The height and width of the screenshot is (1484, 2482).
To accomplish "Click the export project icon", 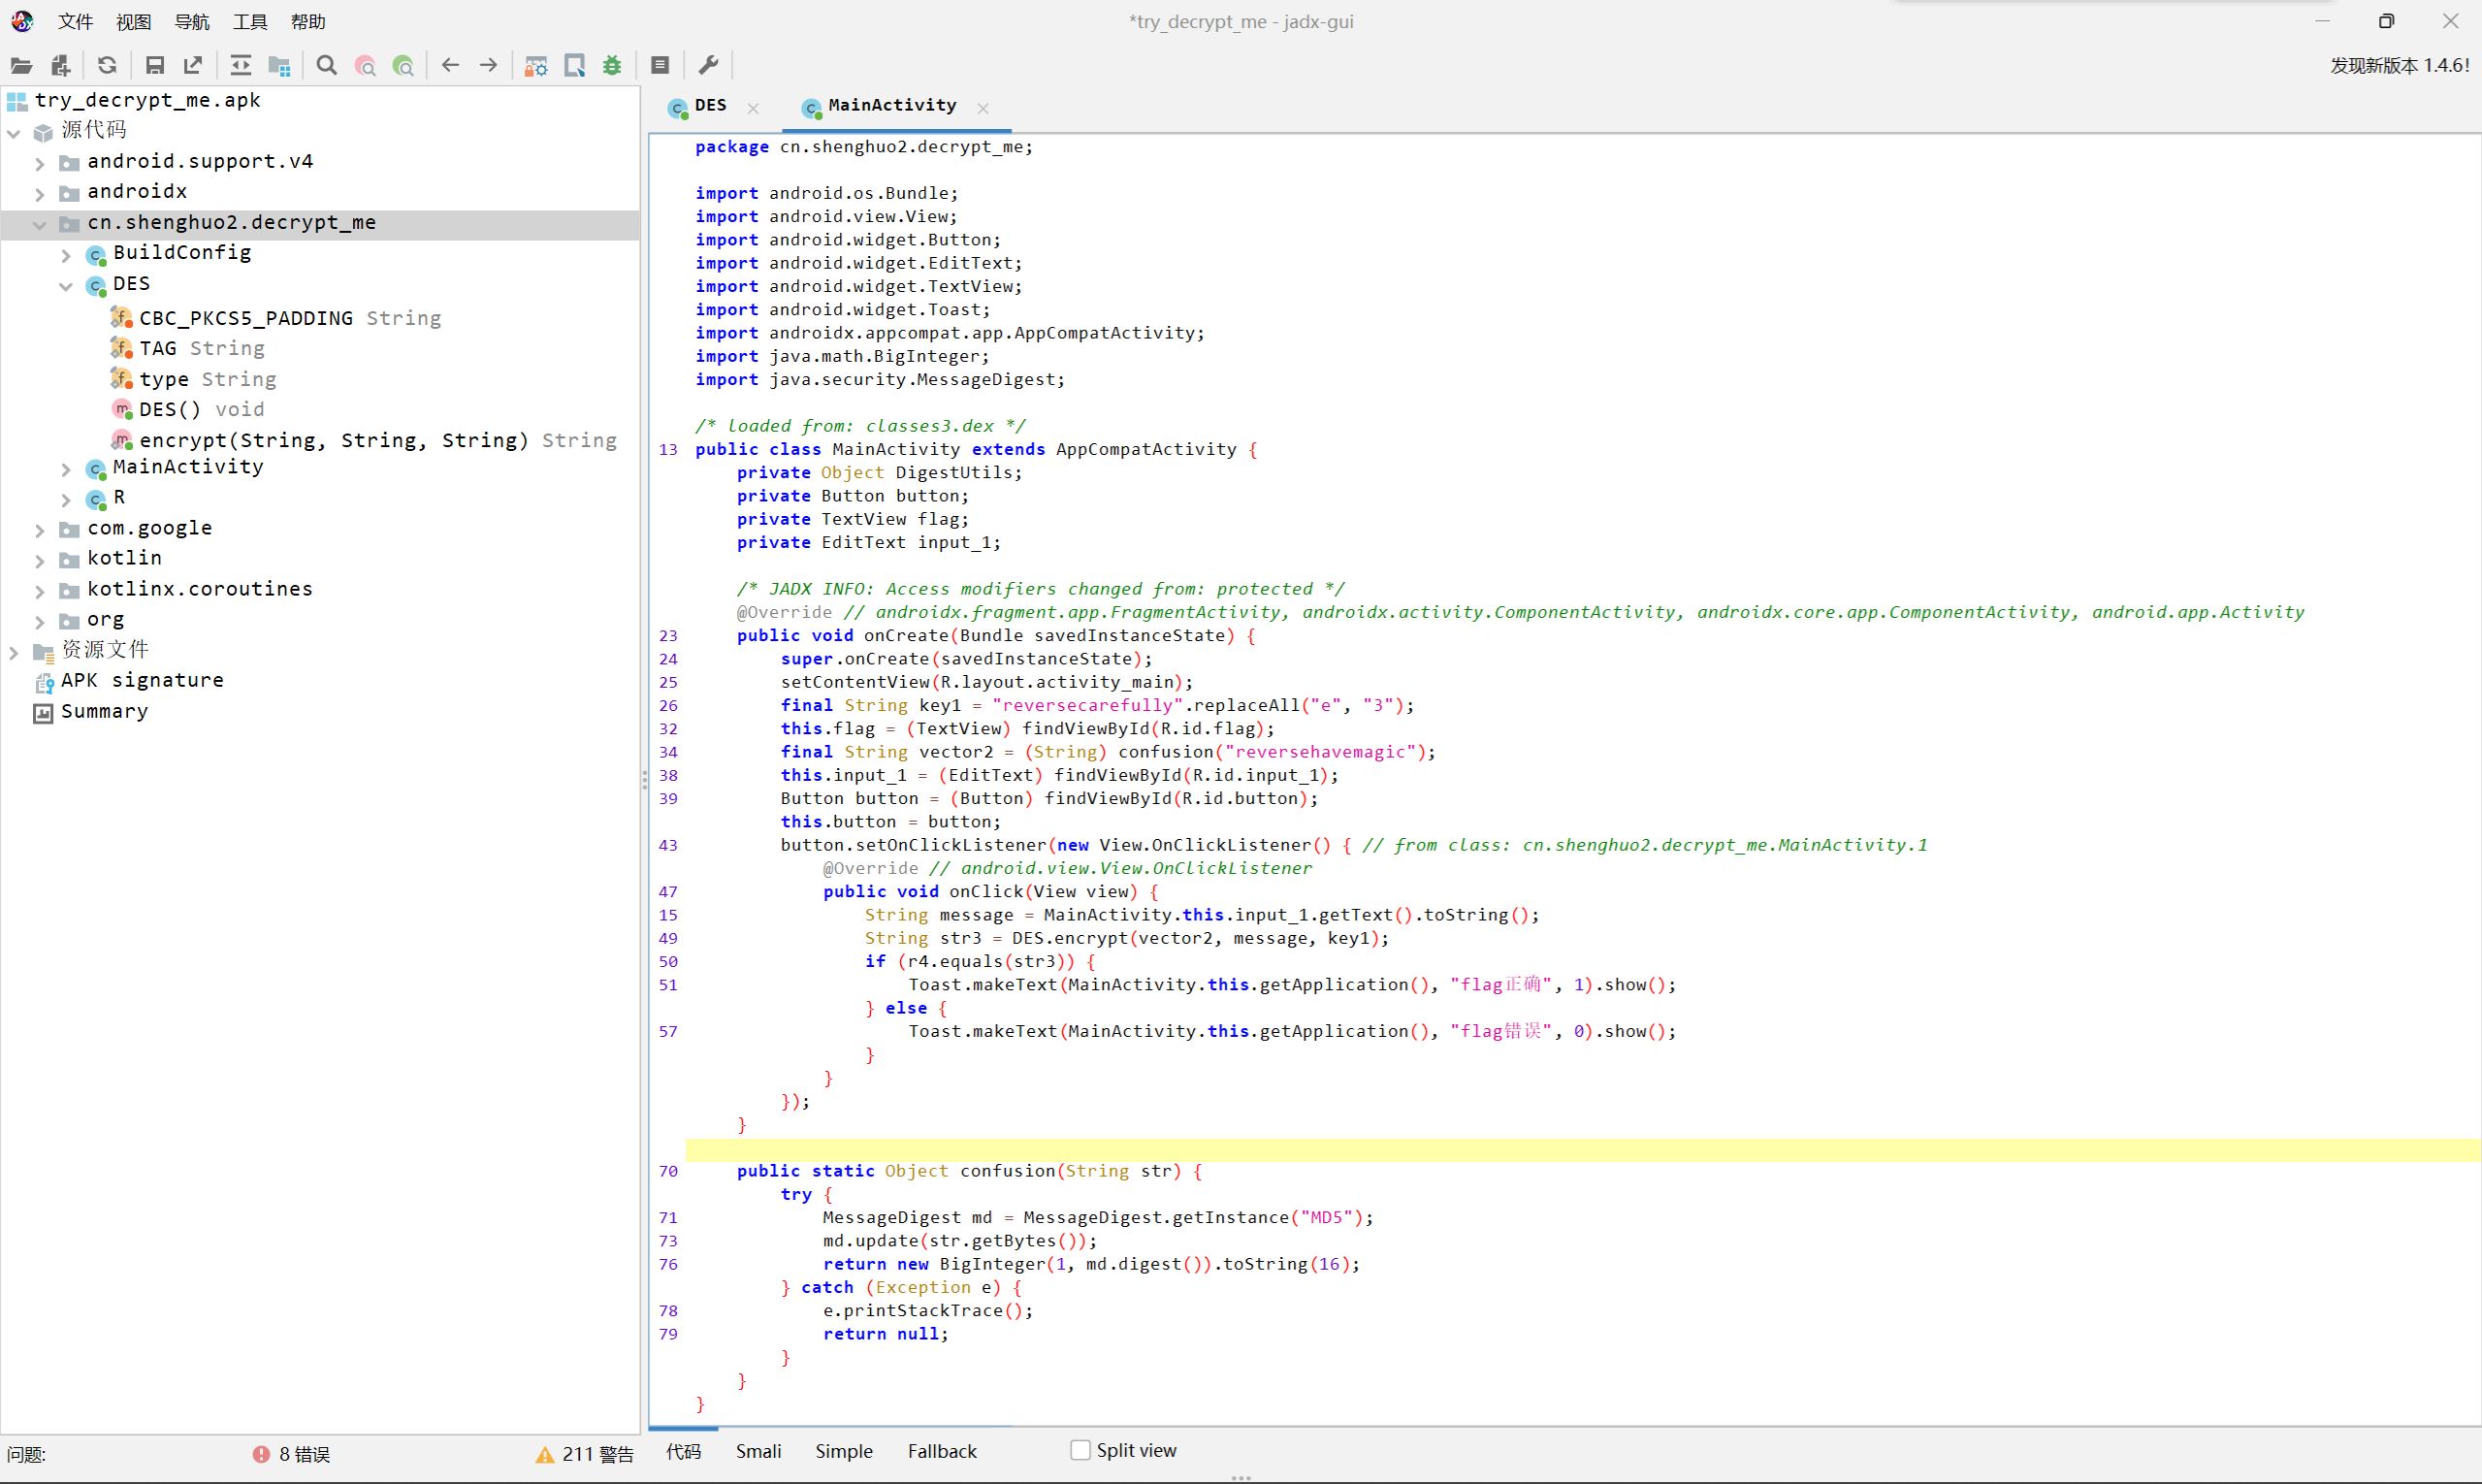I will tap(193, 66).
